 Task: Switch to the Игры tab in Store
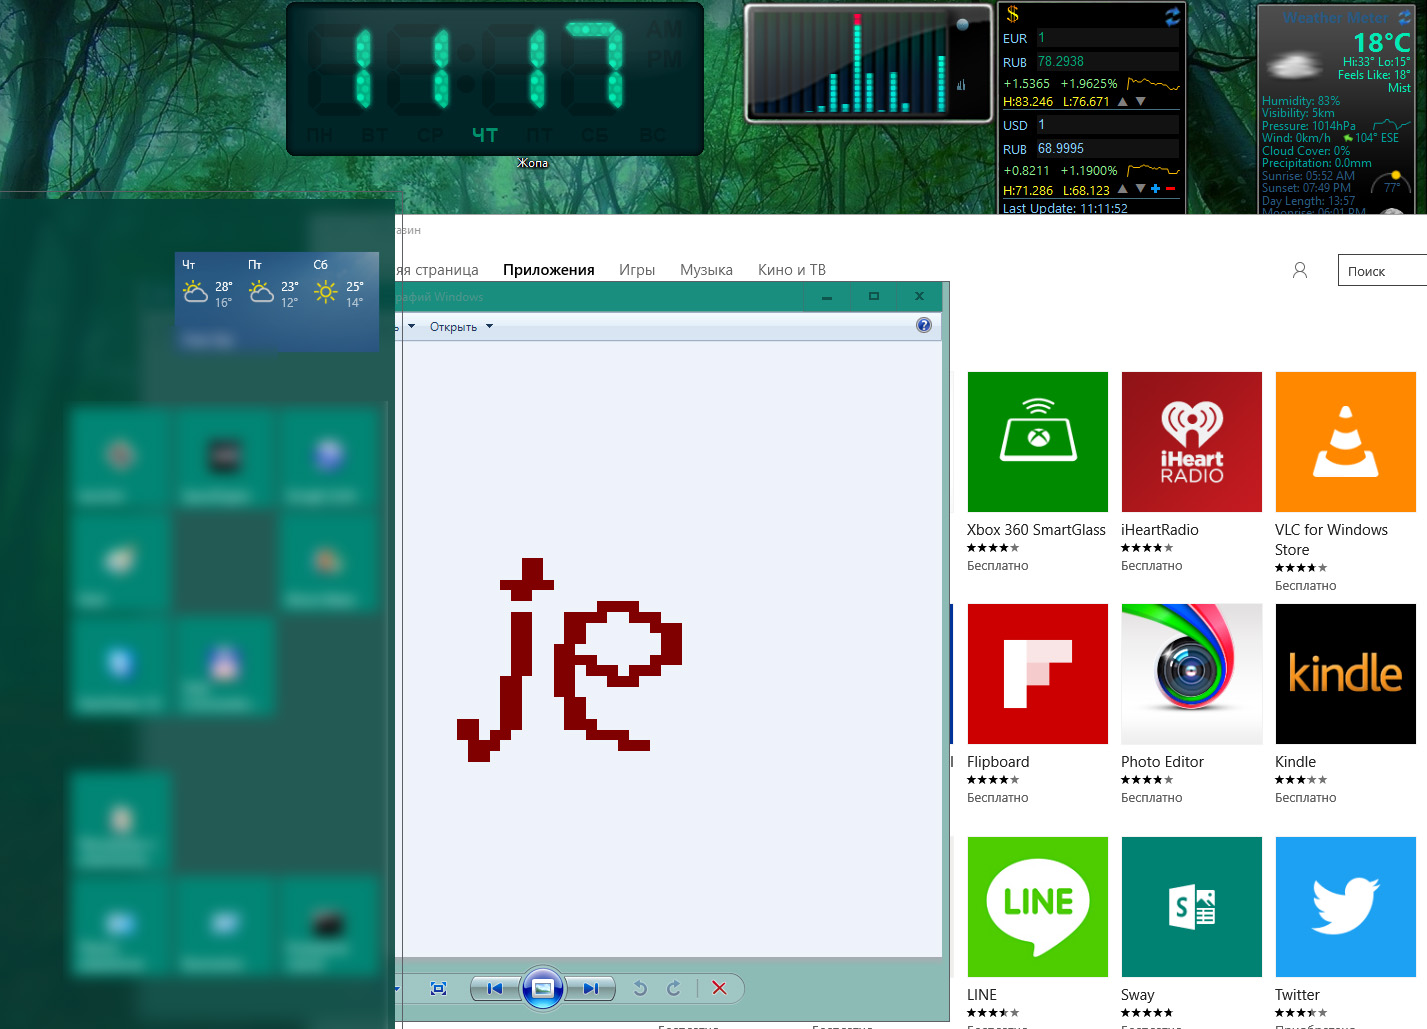[637, 270]
